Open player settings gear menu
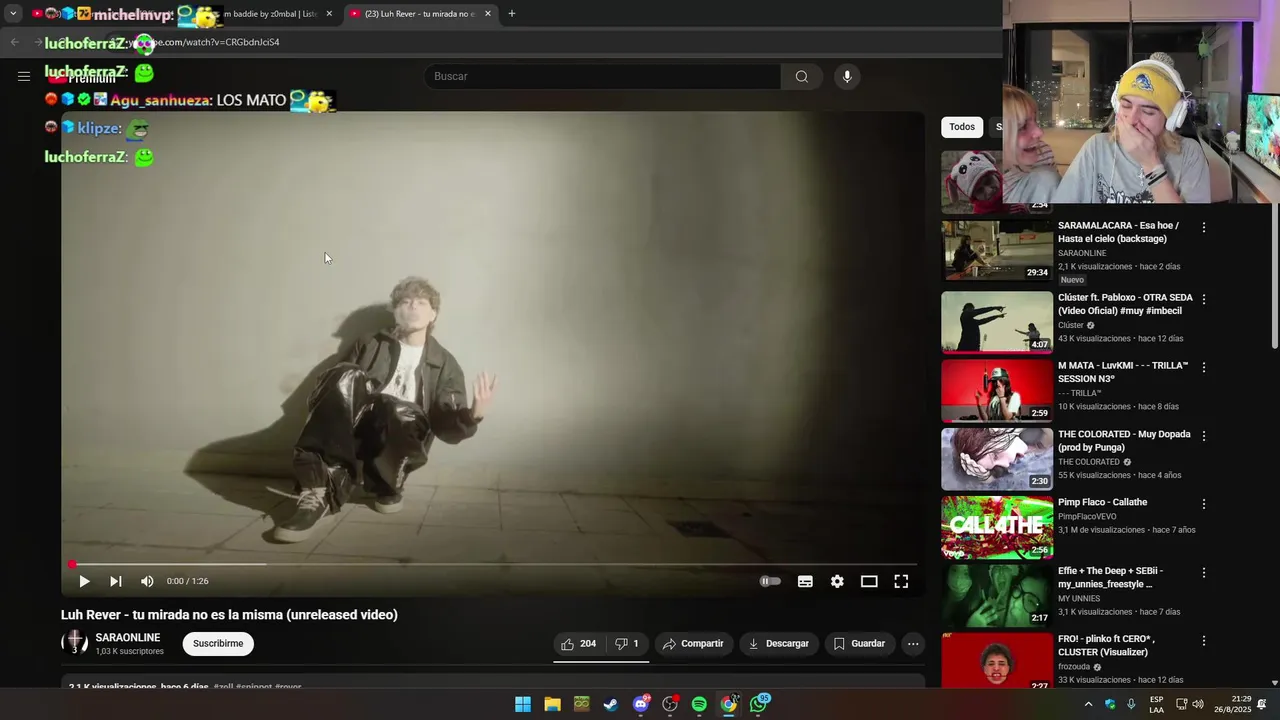 click(x=837, y=581)
